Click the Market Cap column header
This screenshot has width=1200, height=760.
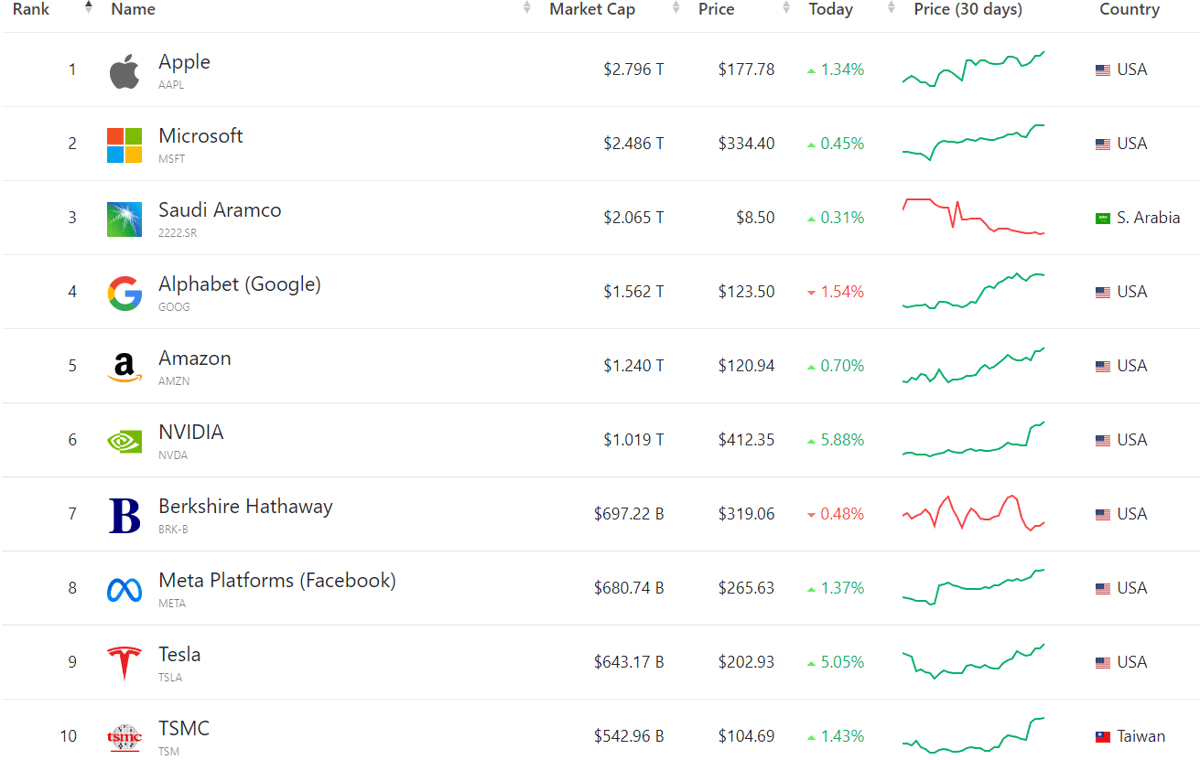tap(592, 9)
